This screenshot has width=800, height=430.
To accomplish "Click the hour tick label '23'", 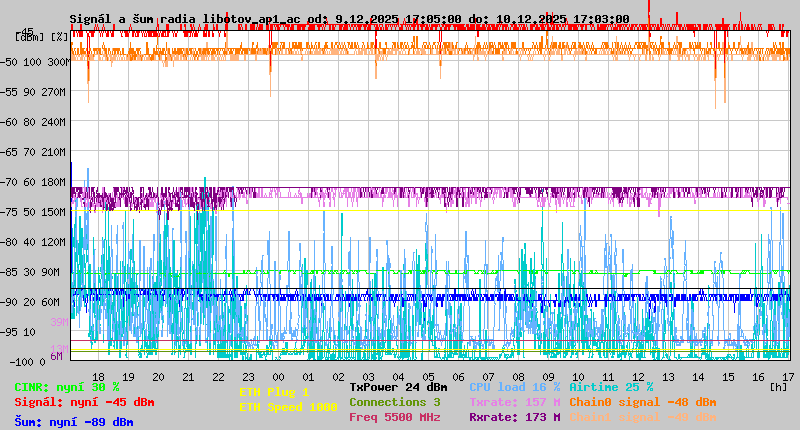I will pyautogui.click(x=248, y=377).
